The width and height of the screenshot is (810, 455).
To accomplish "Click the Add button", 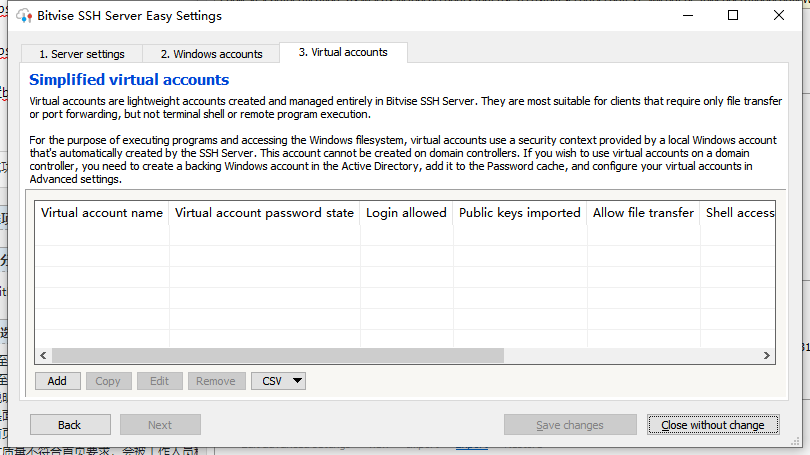I will [x=57, y=381].
